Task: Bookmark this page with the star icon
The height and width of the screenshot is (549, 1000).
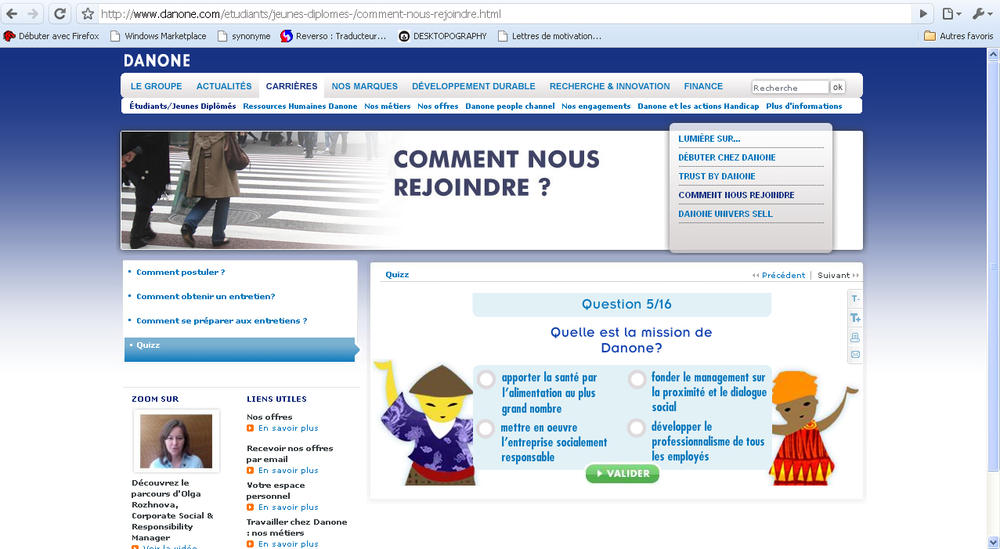Action: click(x=88, y=13)
